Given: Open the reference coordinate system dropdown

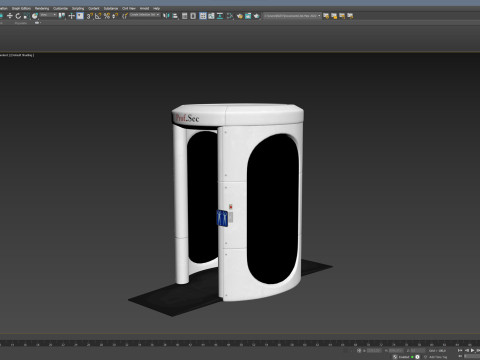Looking at the screenshot, I should 48,15.
